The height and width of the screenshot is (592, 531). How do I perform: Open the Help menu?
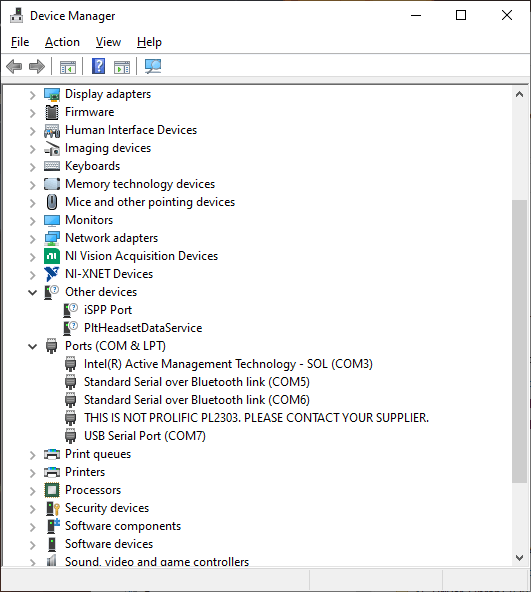149,42
